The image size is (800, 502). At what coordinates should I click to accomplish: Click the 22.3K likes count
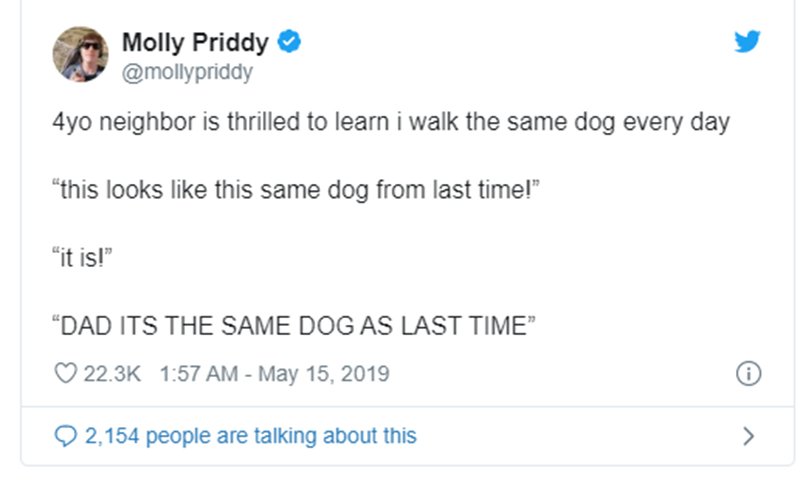coord(112,373)
